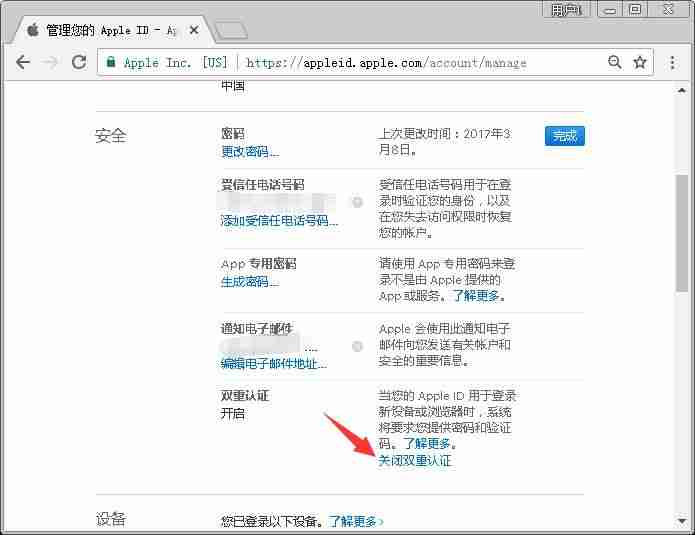Click the 双重认证 label
The image size is (695, 535).
[245, 395]
